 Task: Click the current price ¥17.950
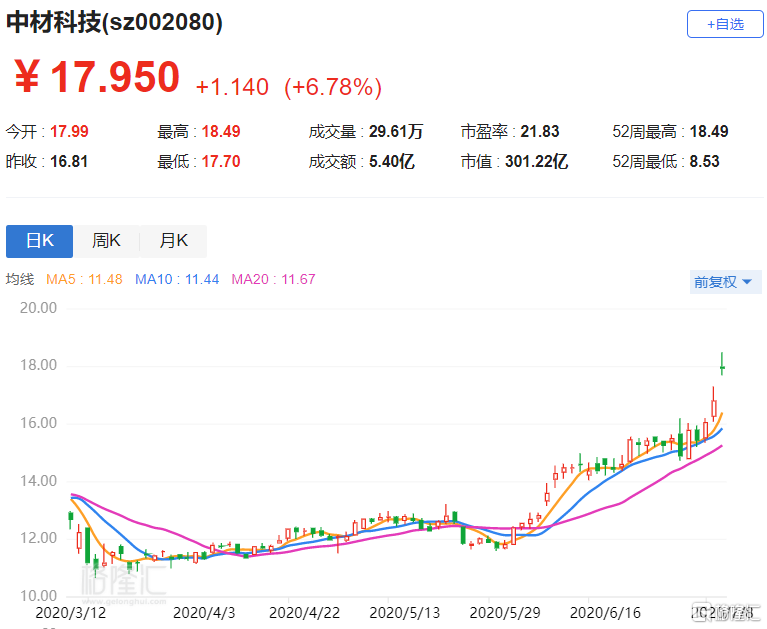(97, 77)
